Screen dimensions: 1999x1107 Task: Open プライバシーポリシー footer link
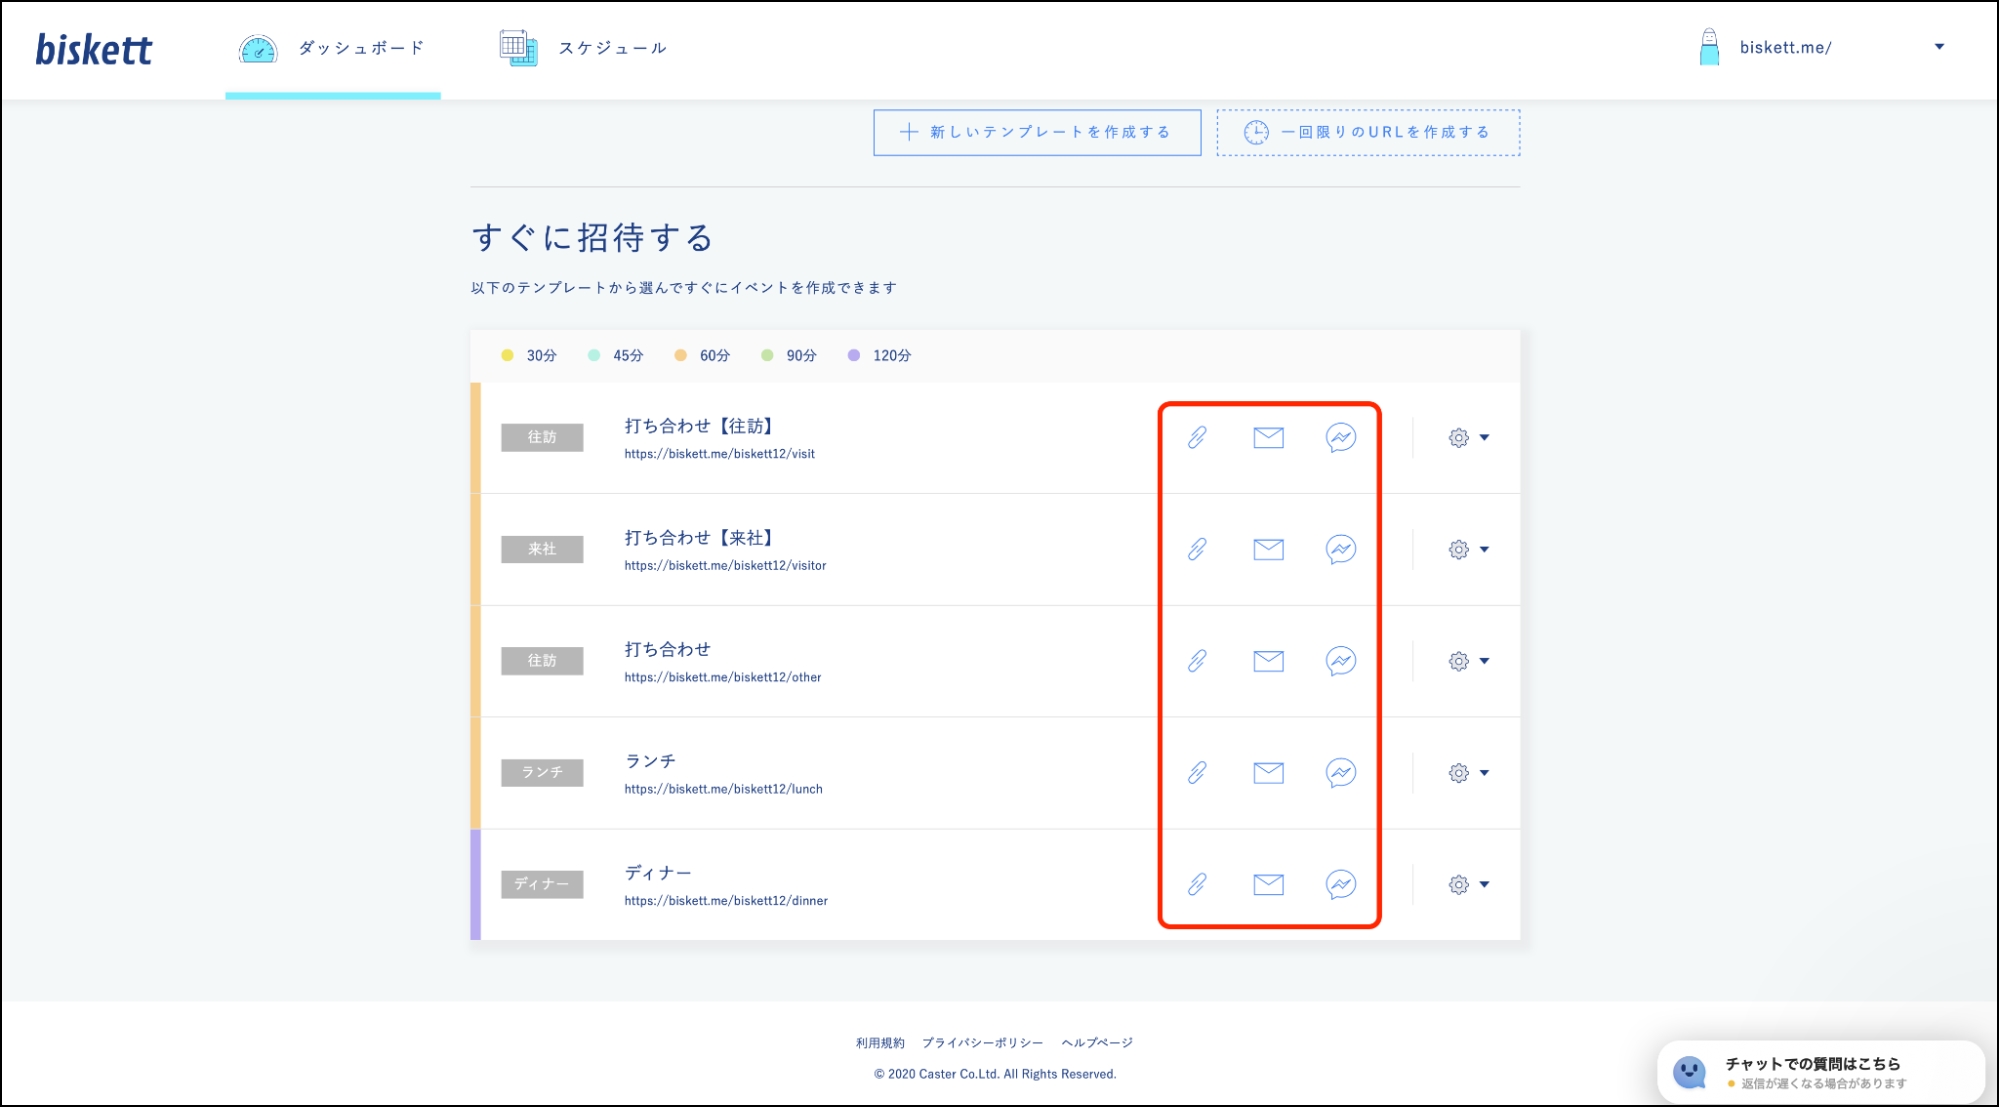(981, 1043)
